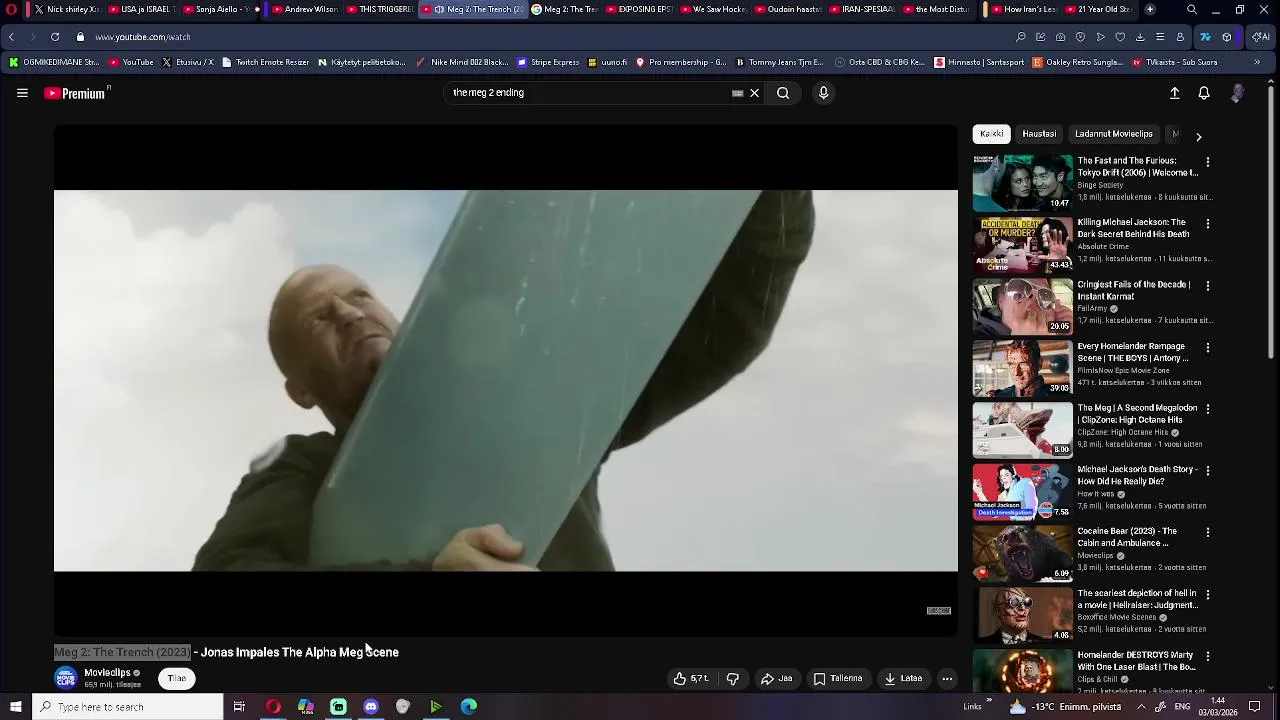Open options menu for Cringiest Fails video

(1208, 286)
